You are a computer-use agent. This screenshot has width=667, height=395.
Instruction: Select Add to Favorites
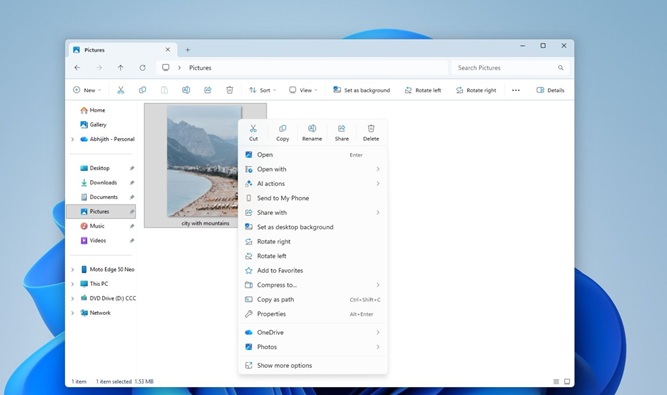click(x=313, y=270)
